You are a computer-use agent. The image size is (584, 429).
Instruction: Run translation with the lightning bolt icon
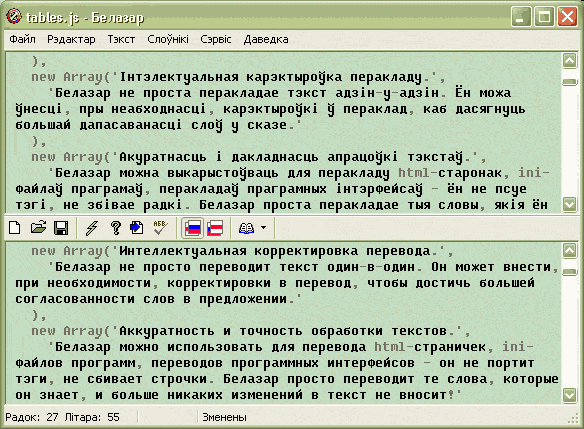92,228
